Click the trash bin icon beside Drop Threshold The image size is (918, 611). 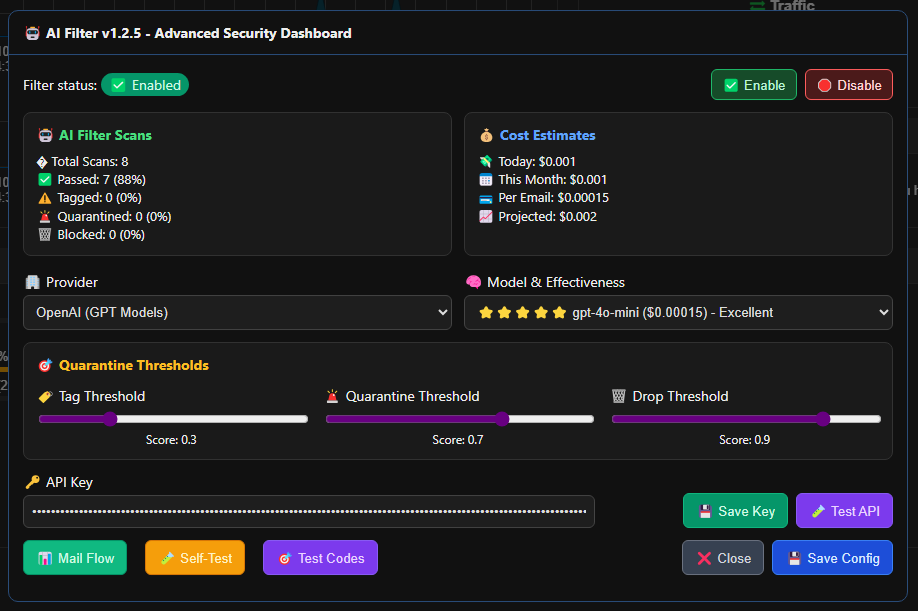[619, 396]
